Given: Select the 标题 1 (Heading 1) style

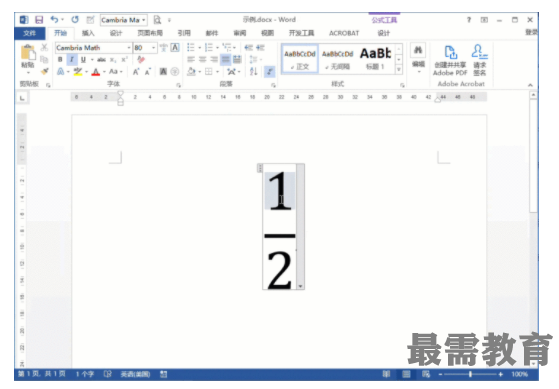Looking at the screenshot, I should 375,59.
